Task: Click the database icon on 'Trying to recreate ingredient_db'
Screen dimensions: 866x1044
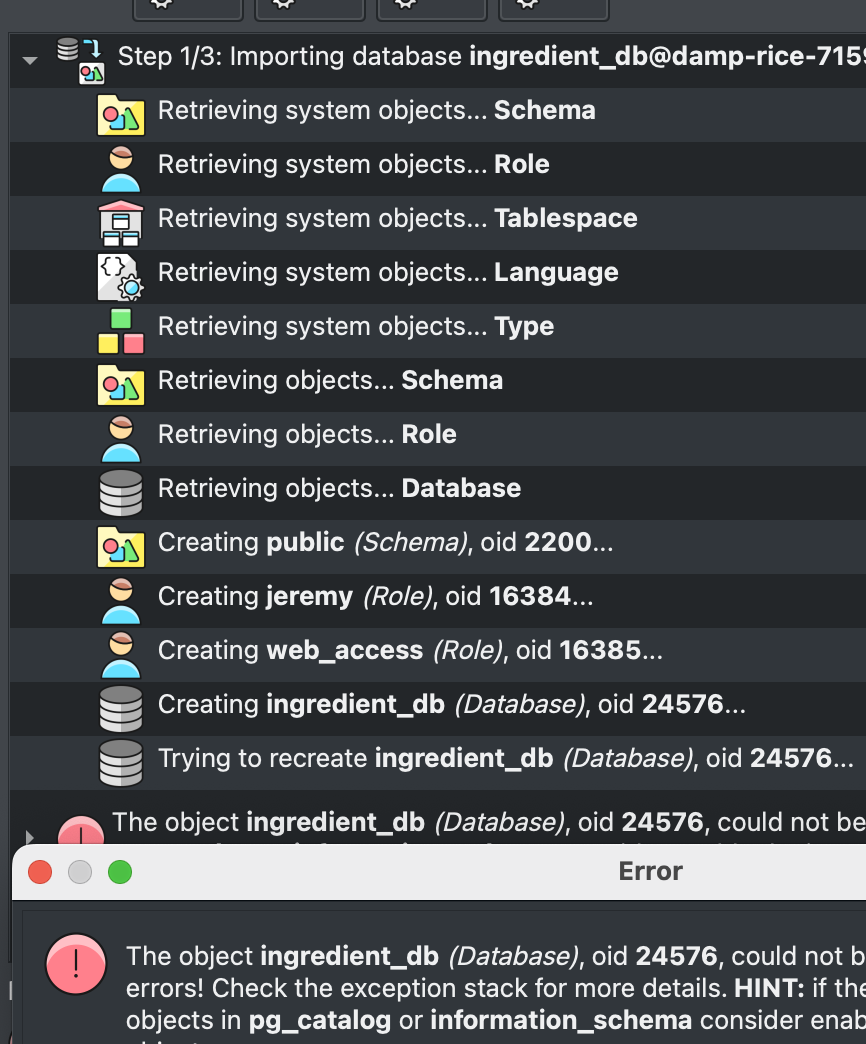Action: (120, 763)
